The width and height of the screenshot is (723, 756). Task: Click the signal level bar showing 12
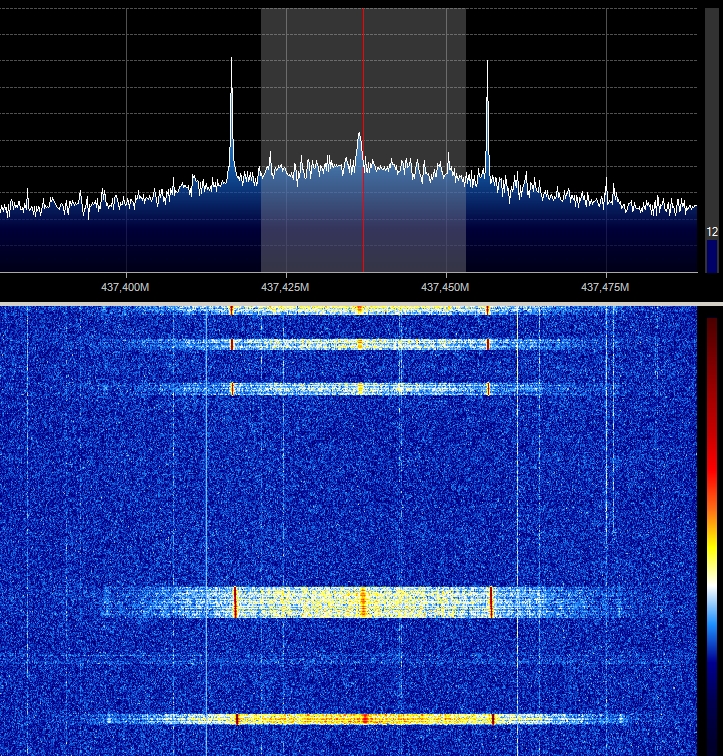point(712,255)
